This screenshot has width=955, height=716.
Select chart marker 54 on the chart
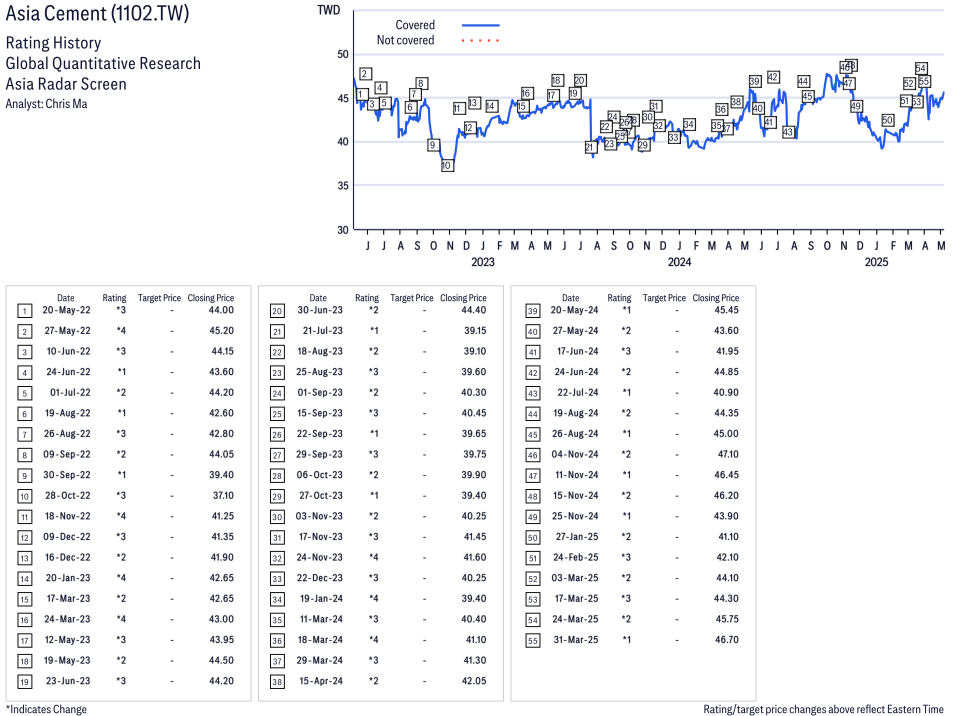(921, 68)
